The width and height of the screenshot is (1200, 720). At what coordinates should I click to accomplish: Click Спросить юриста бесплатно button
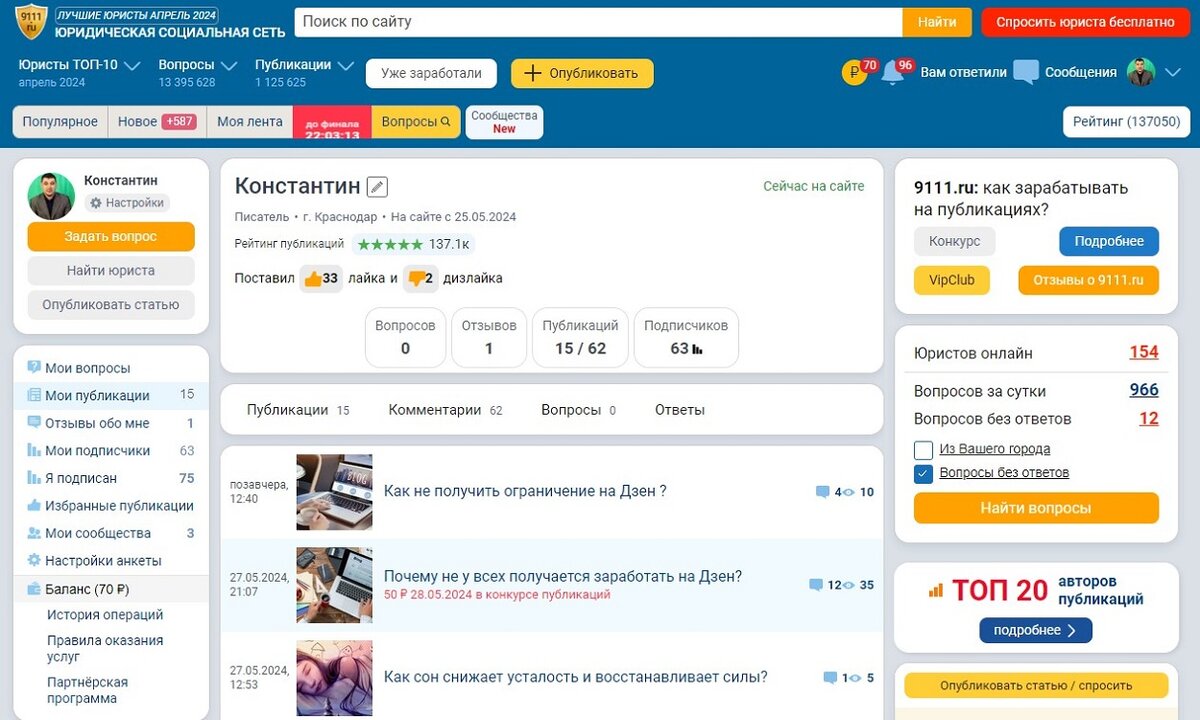[1085, 22]
